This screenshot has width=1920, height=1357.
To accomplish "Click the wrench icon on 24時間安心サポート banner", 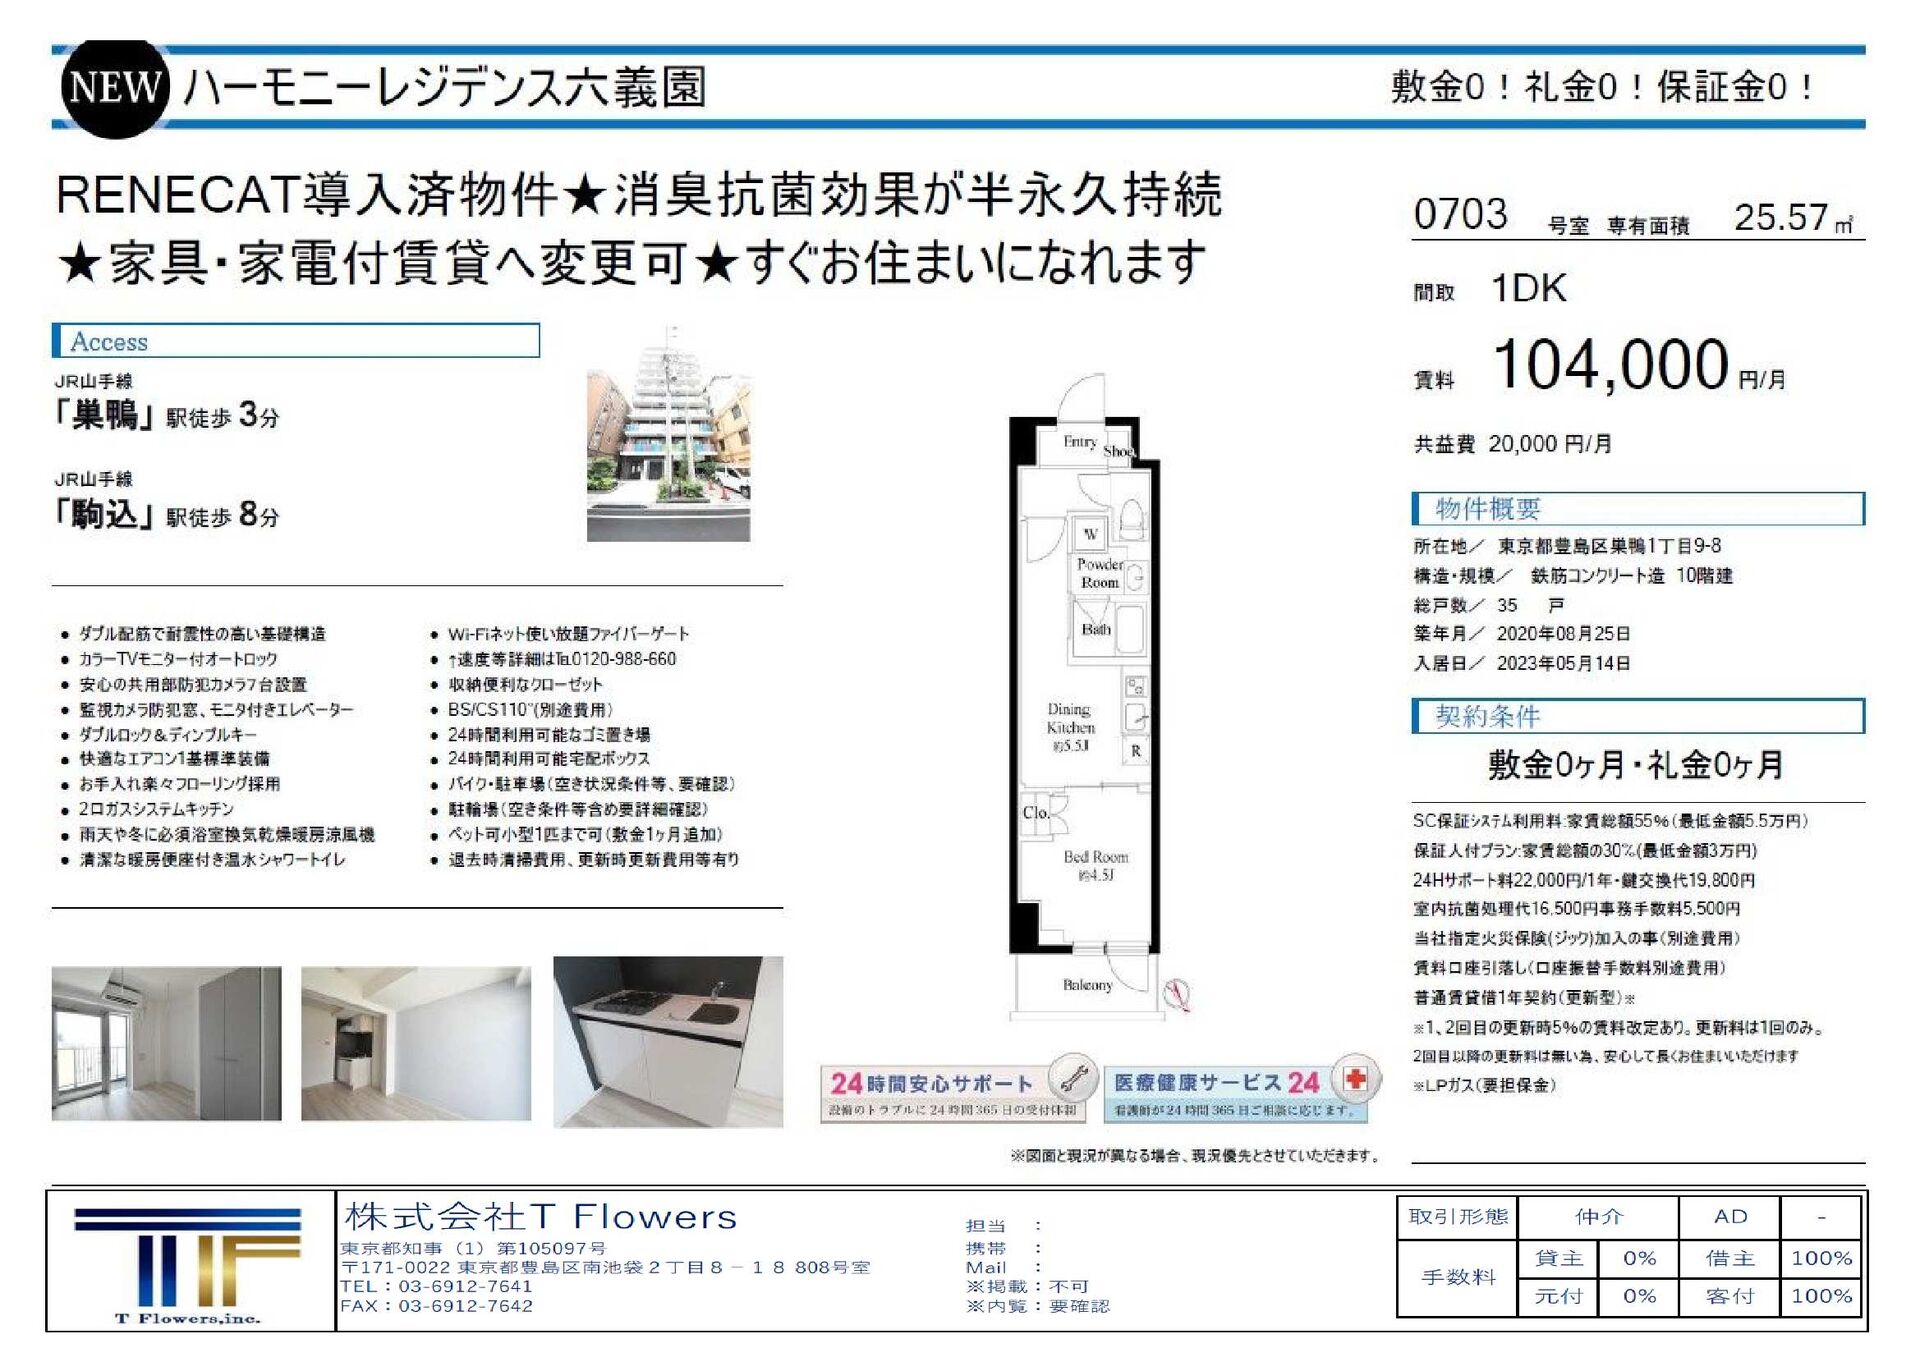I will (x=1073, y=1079).
